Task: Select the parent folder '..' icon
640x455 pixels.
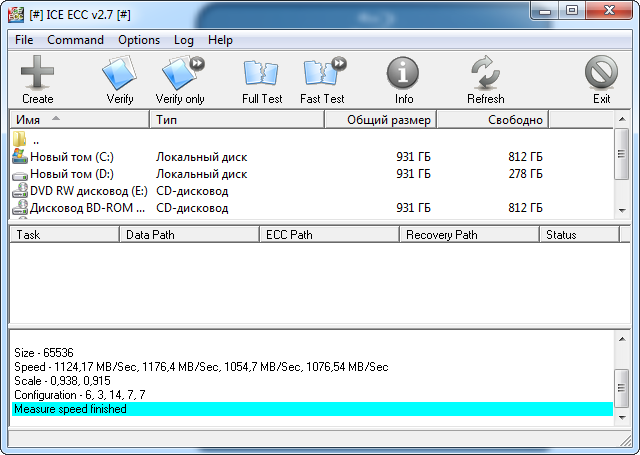Action: pyautogui.click(x=19, y=139)
